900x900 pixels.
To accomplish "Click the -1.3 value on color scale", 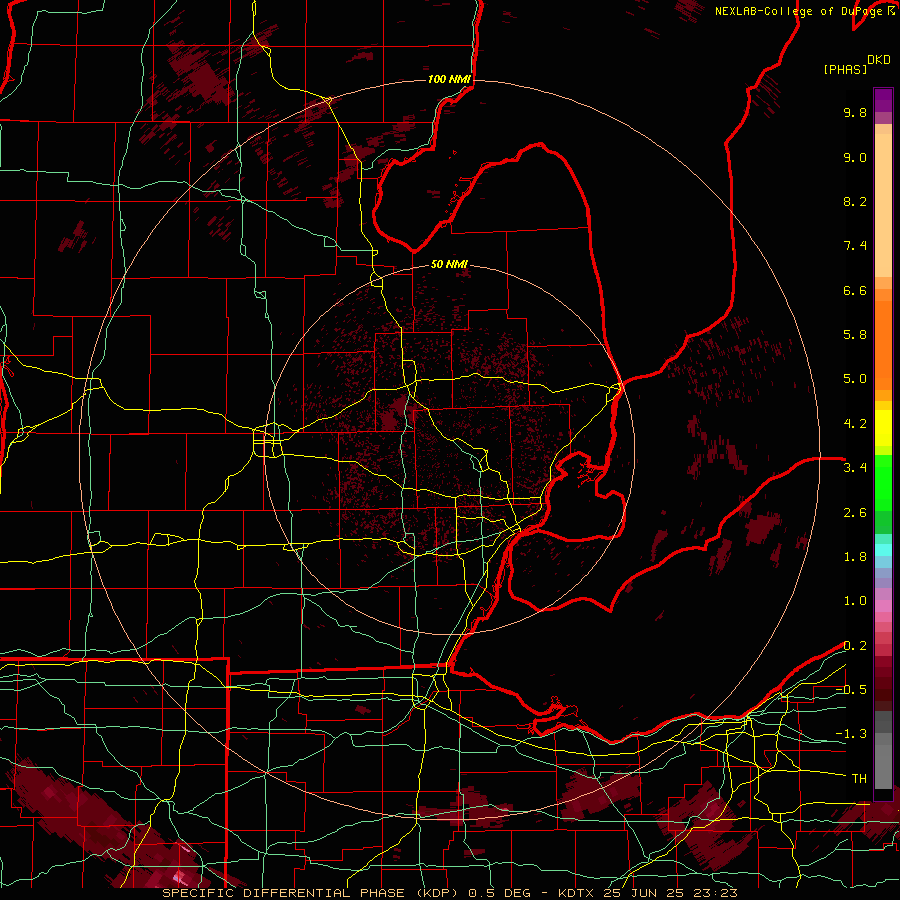I will [x=851, y=734].
